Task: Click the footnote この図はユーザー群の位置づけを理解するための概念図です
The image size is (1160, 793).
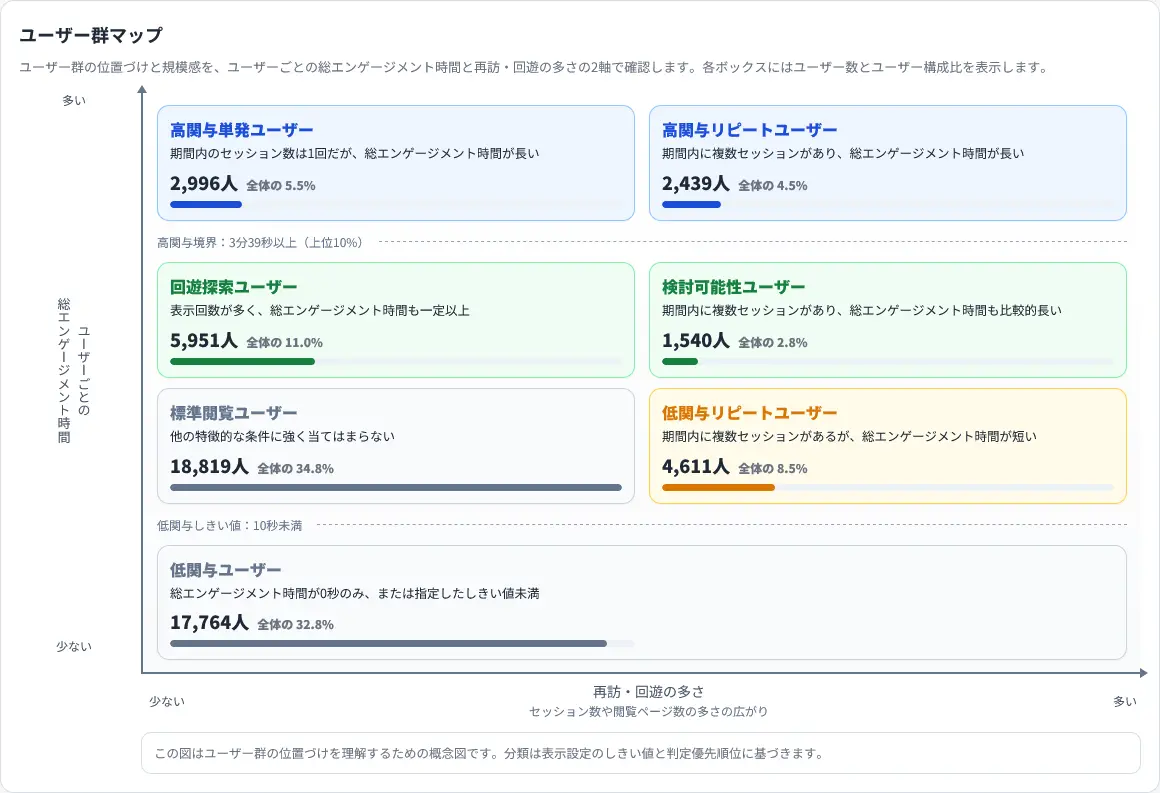Action: (488, 754)
